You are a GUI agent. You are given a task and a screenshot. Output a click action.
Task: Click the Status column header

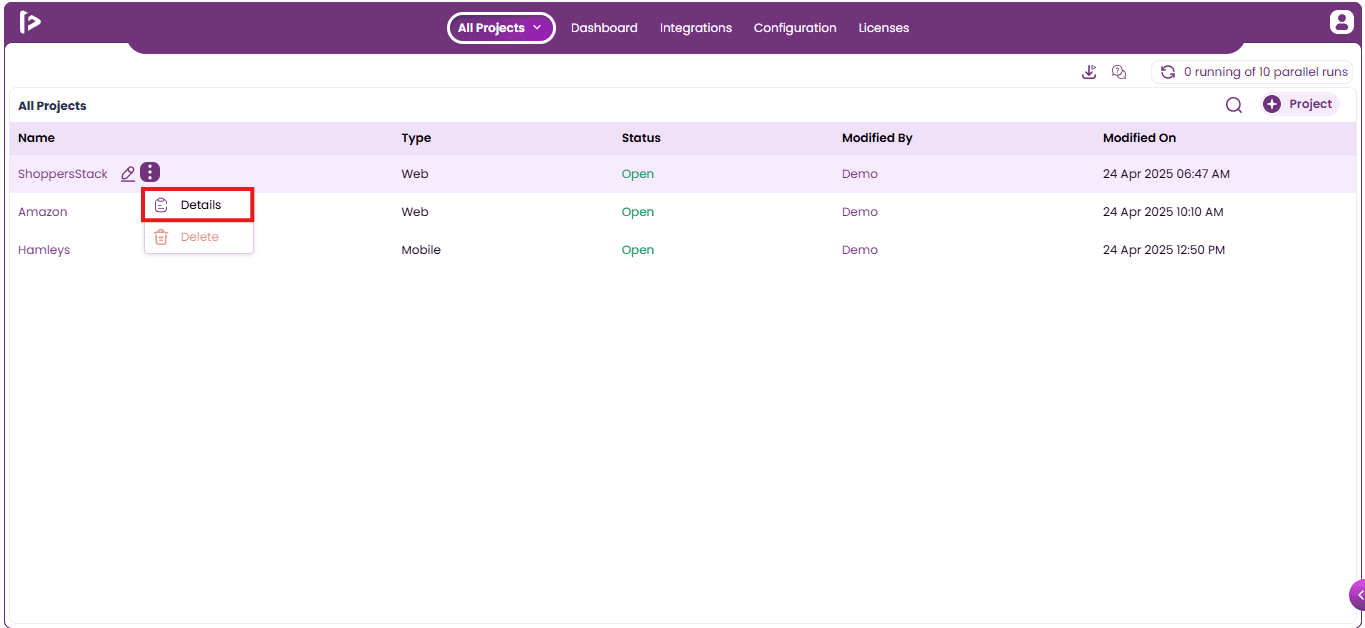641,138
